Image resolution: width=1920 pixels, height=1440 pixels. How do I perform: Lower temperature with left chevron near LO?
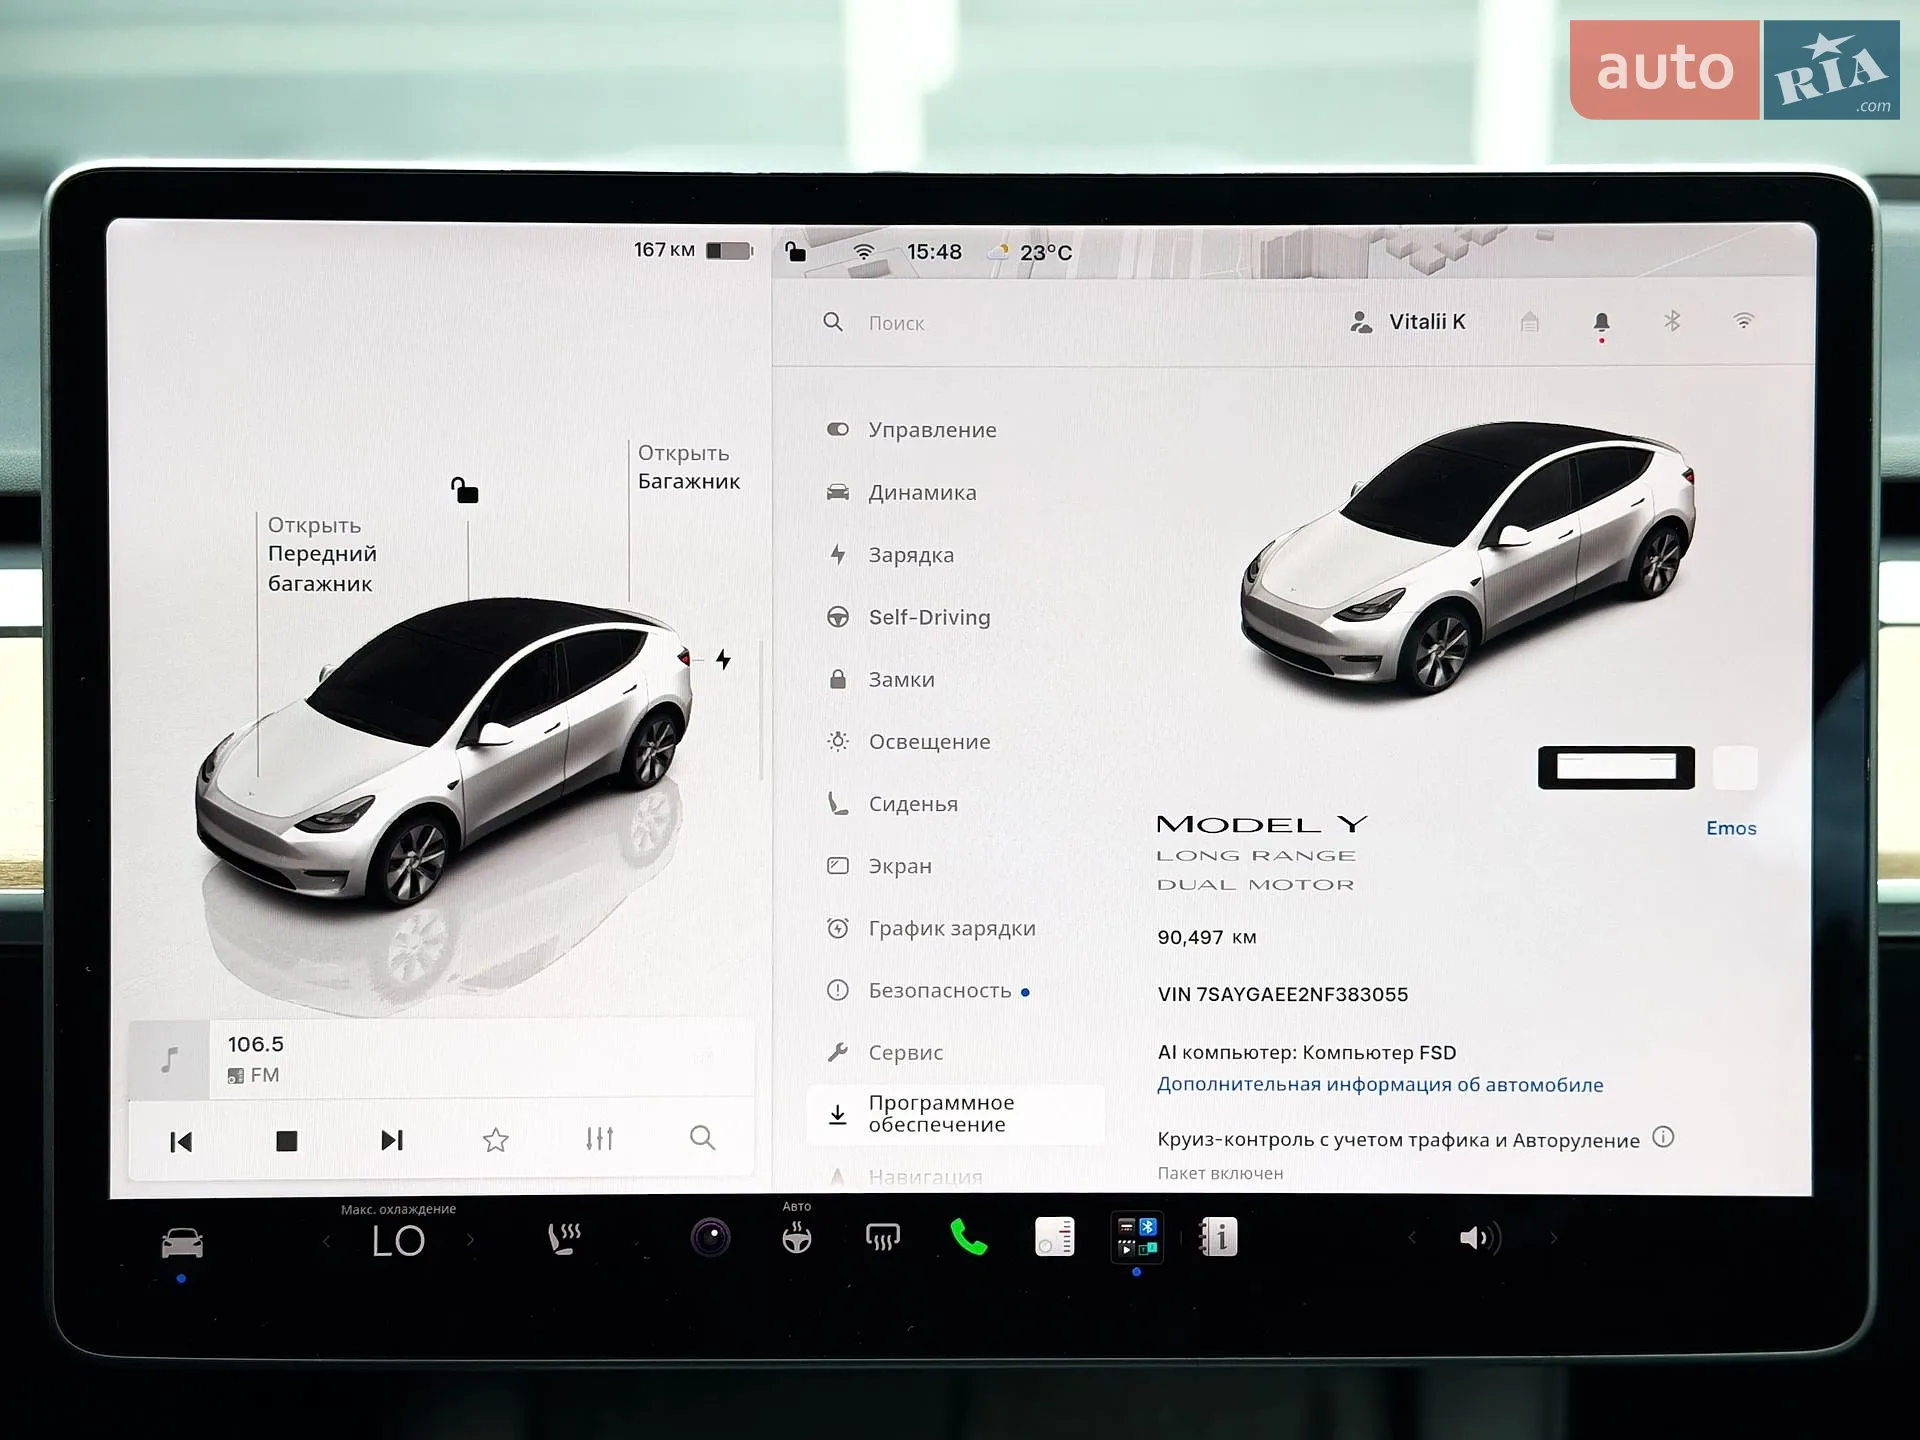[x=326, y=1242]
